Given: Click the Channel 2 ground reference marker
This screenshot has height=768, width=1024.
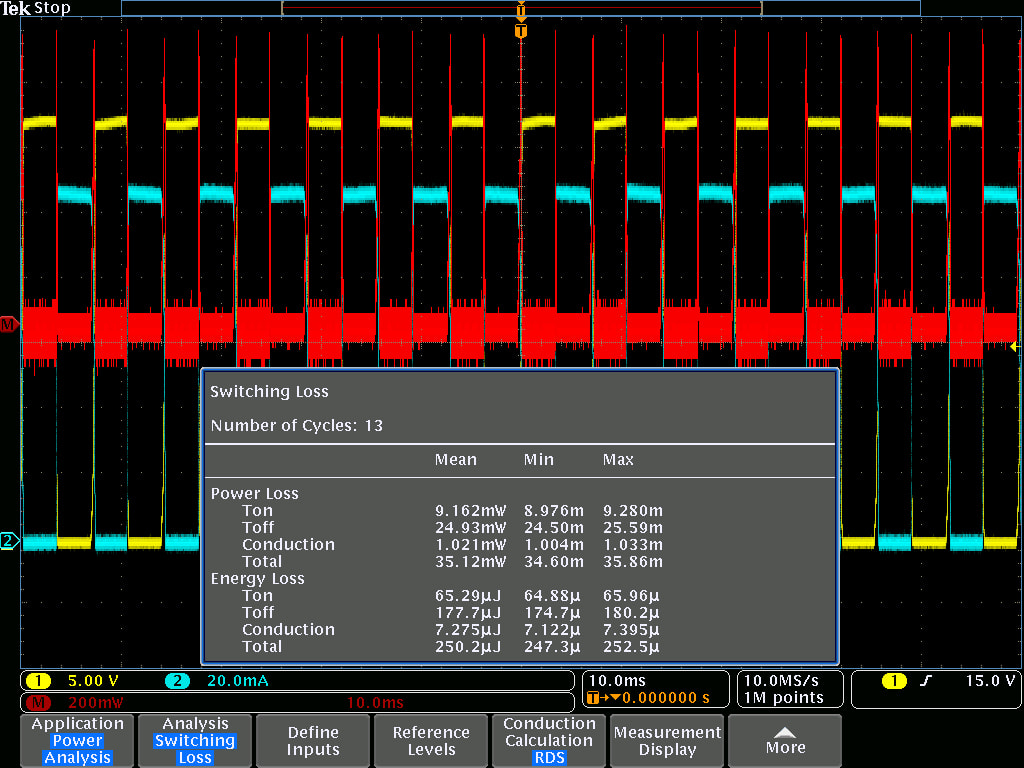Looking at the screenshot, I should [x=8, y=538].
